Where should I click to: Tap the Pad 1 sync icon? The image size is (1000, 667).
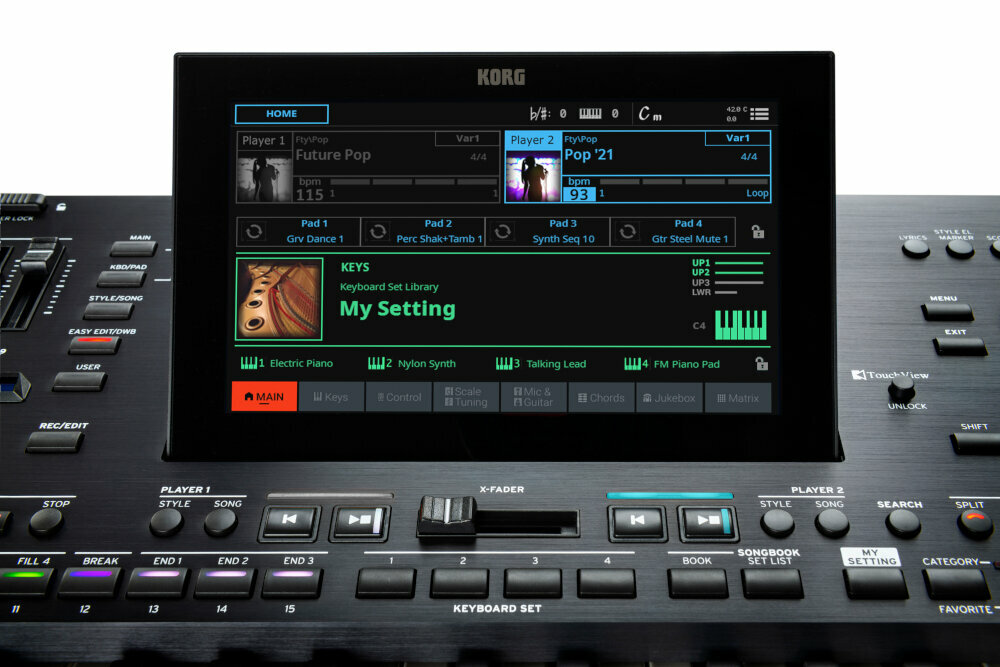(254, 232)
